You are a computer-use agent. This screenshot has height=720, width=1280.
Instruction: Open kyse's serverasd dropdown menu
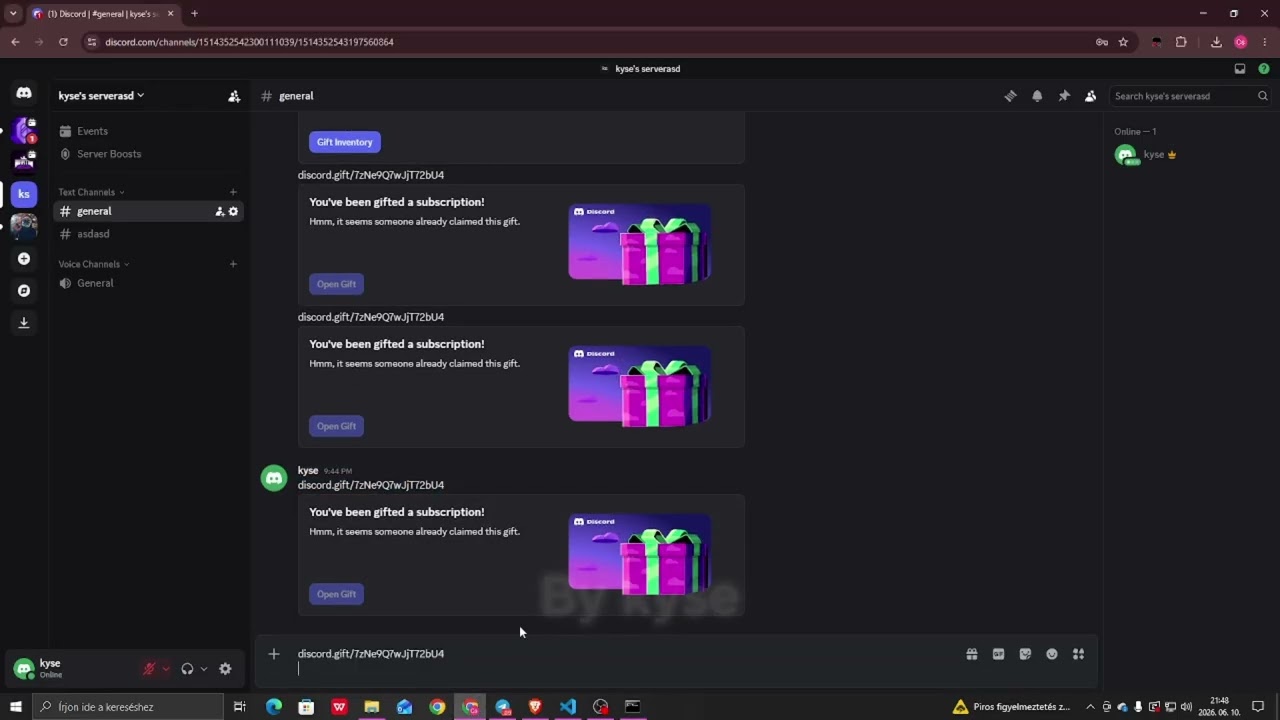coord(101,96)
